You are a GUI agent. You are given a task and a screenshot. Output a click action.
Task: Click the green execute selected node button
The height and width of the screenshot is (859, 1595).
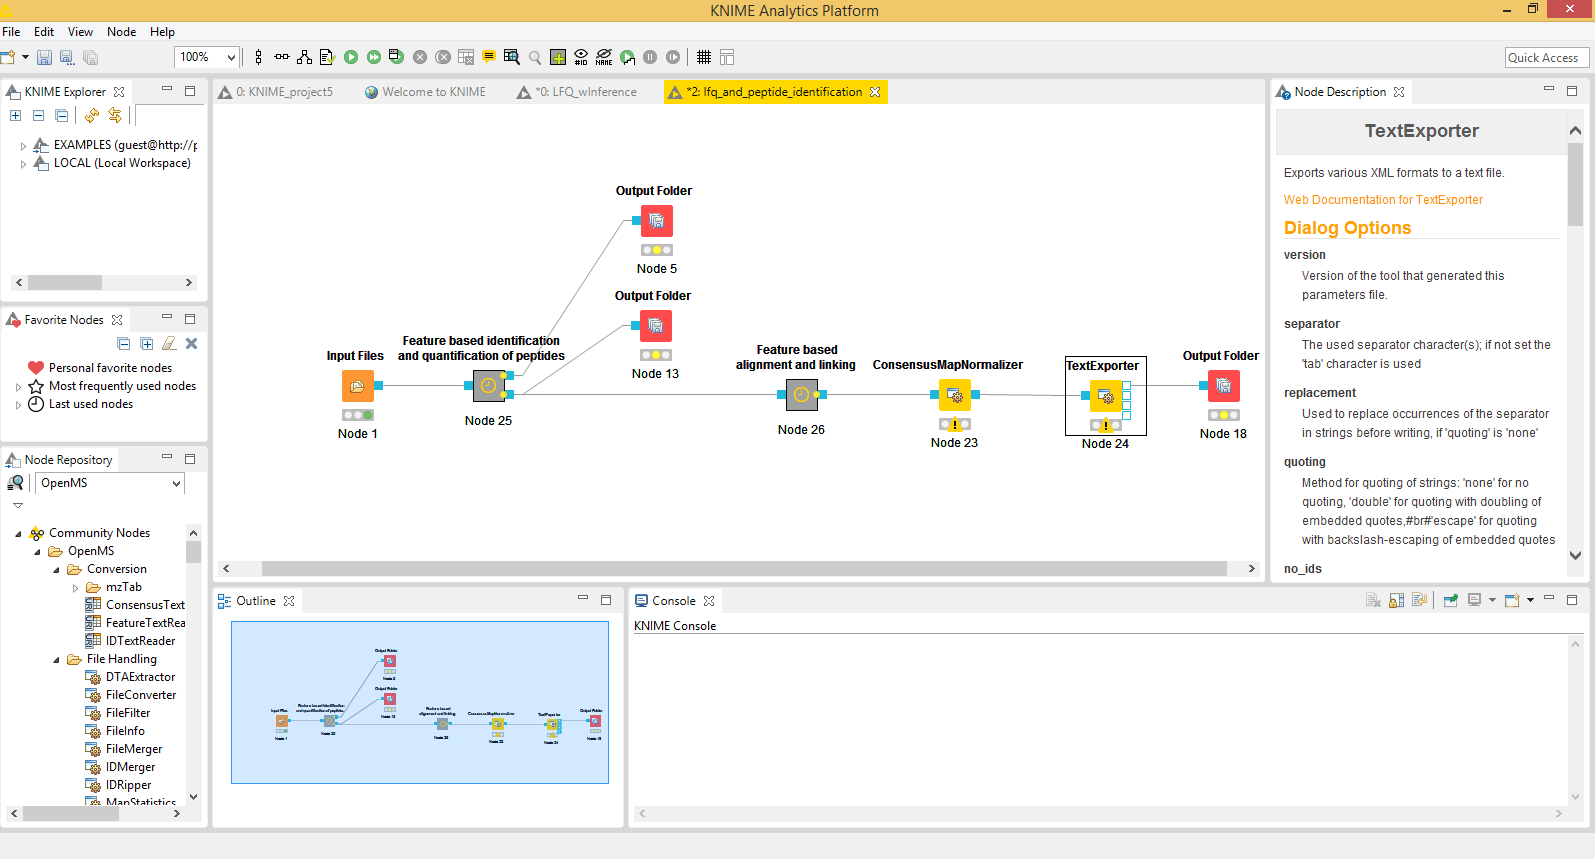351,57
